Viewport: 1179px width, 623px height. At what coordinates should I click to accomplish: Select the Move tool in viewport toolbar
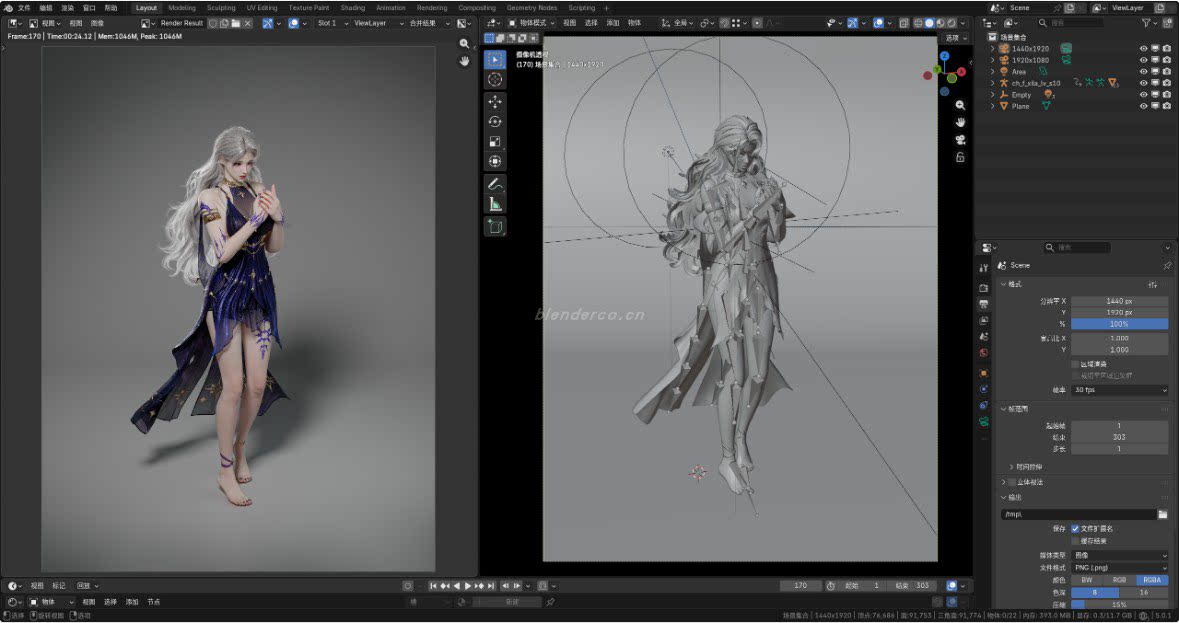click(495, 102)
